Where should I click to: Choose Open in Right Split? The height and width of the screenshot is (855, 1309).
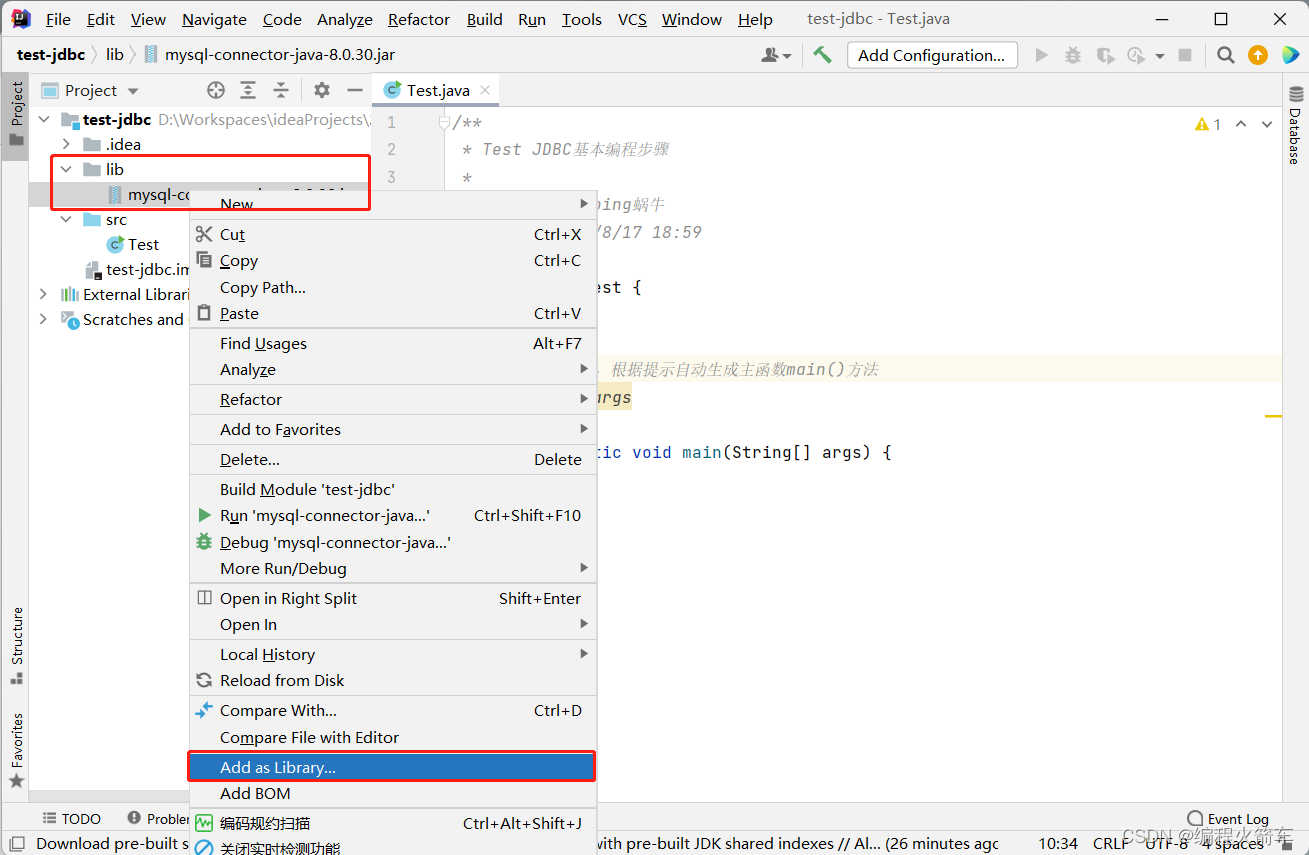coord(392,598)
